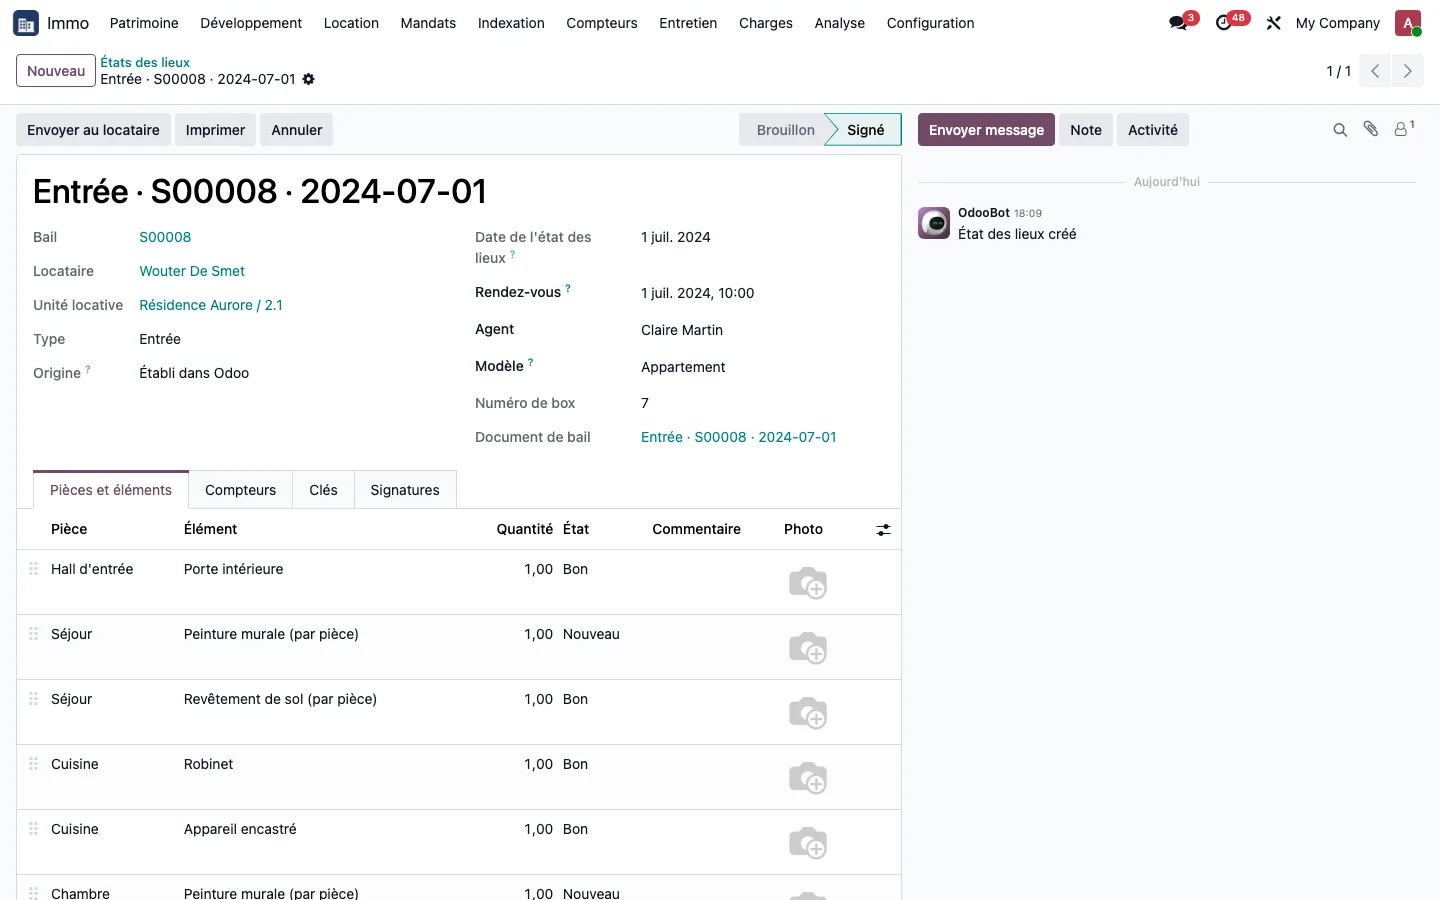Open the Patrimoine menu

(x=144, y=23)
